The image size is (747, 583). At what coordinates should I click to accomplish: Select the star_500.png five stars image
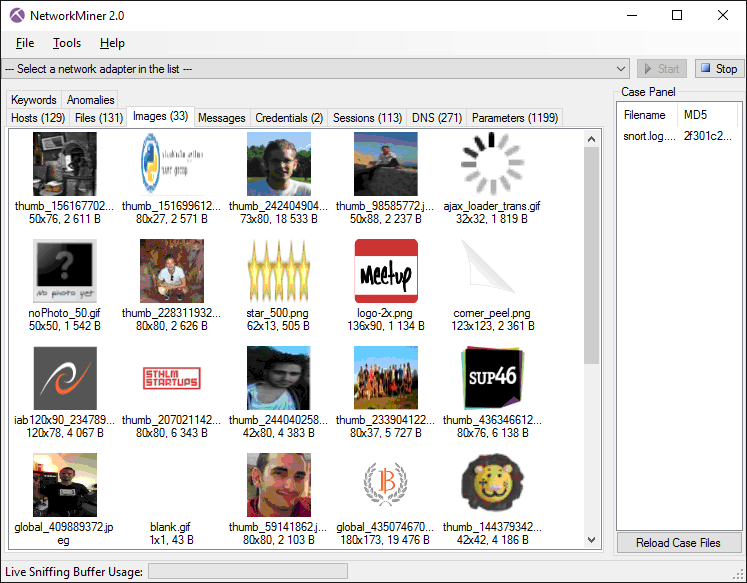coord(279,271)
